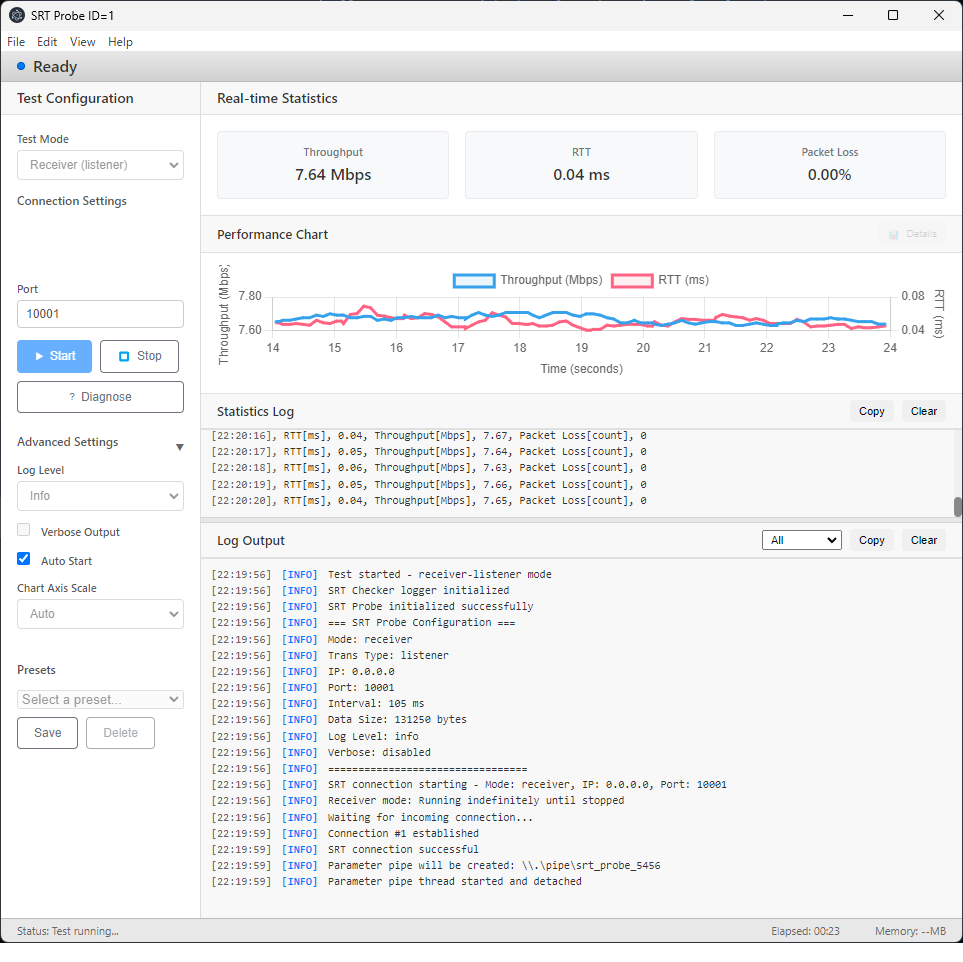This screenshot has height=962, width=963.
Task: Click 'Status: Test running...' in status bar
Action: [68, 932]
